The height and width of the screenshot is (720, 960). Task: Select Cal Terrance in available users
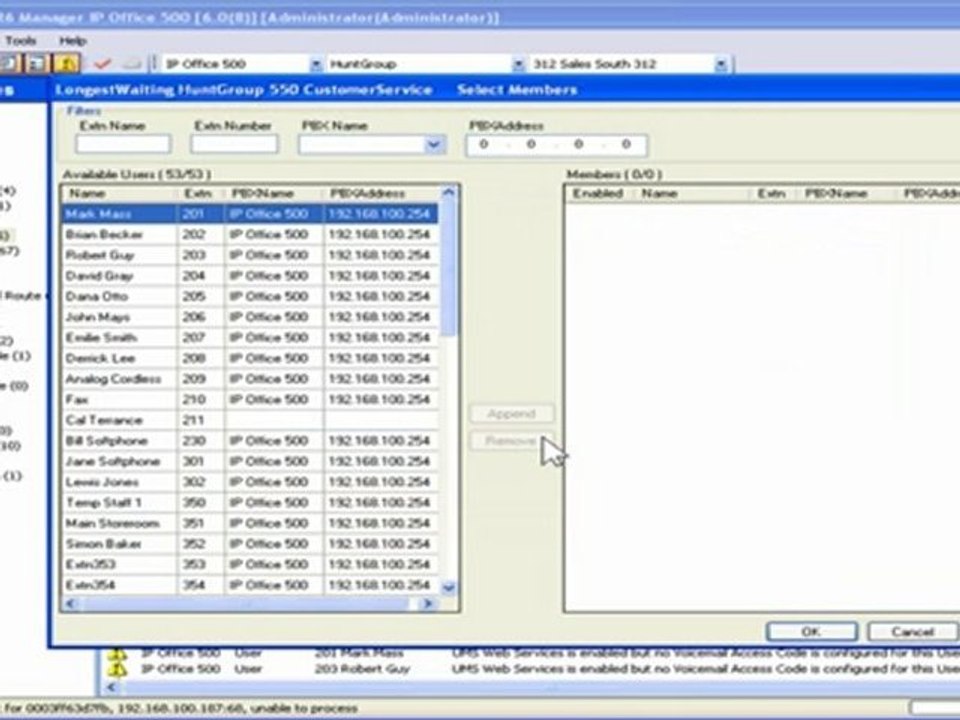250,420
